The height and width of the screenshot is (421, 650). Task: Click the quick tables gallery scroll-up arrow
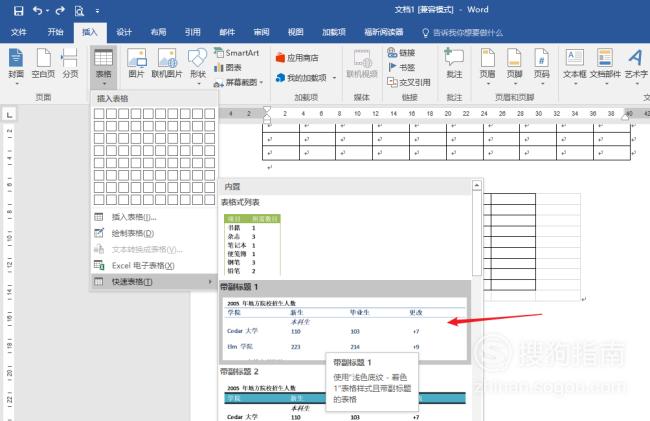coord(477,185)
